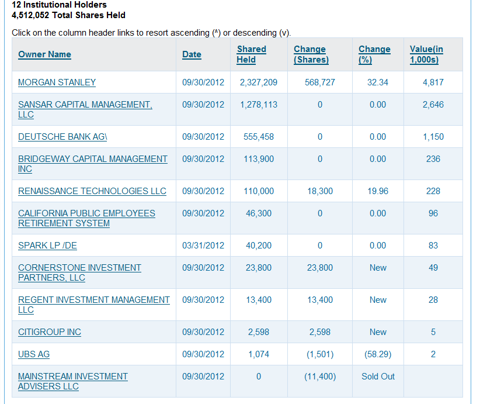The height and width of the screenshot is (404, 480).
Task: Open MAINSTREAM INVESTMENT ADVISERS LLC link
Action: coord(73,381)
